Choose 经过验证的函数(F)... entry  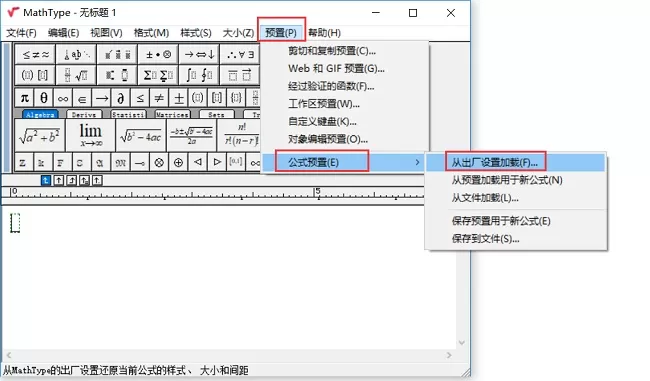[344, 86]
